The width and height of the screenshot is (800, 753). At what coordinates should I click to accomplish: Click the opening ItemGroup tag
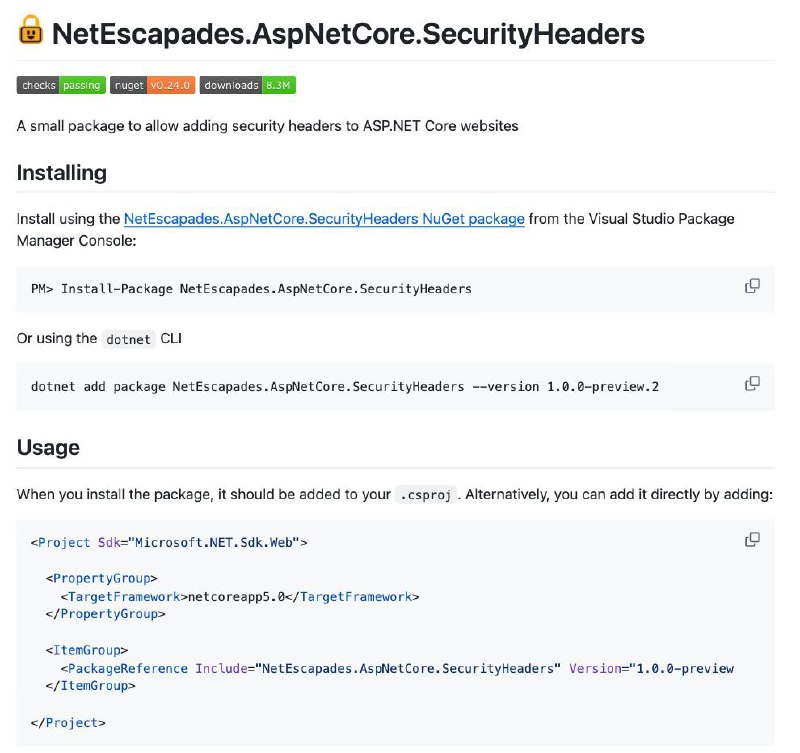coord(87,650)
